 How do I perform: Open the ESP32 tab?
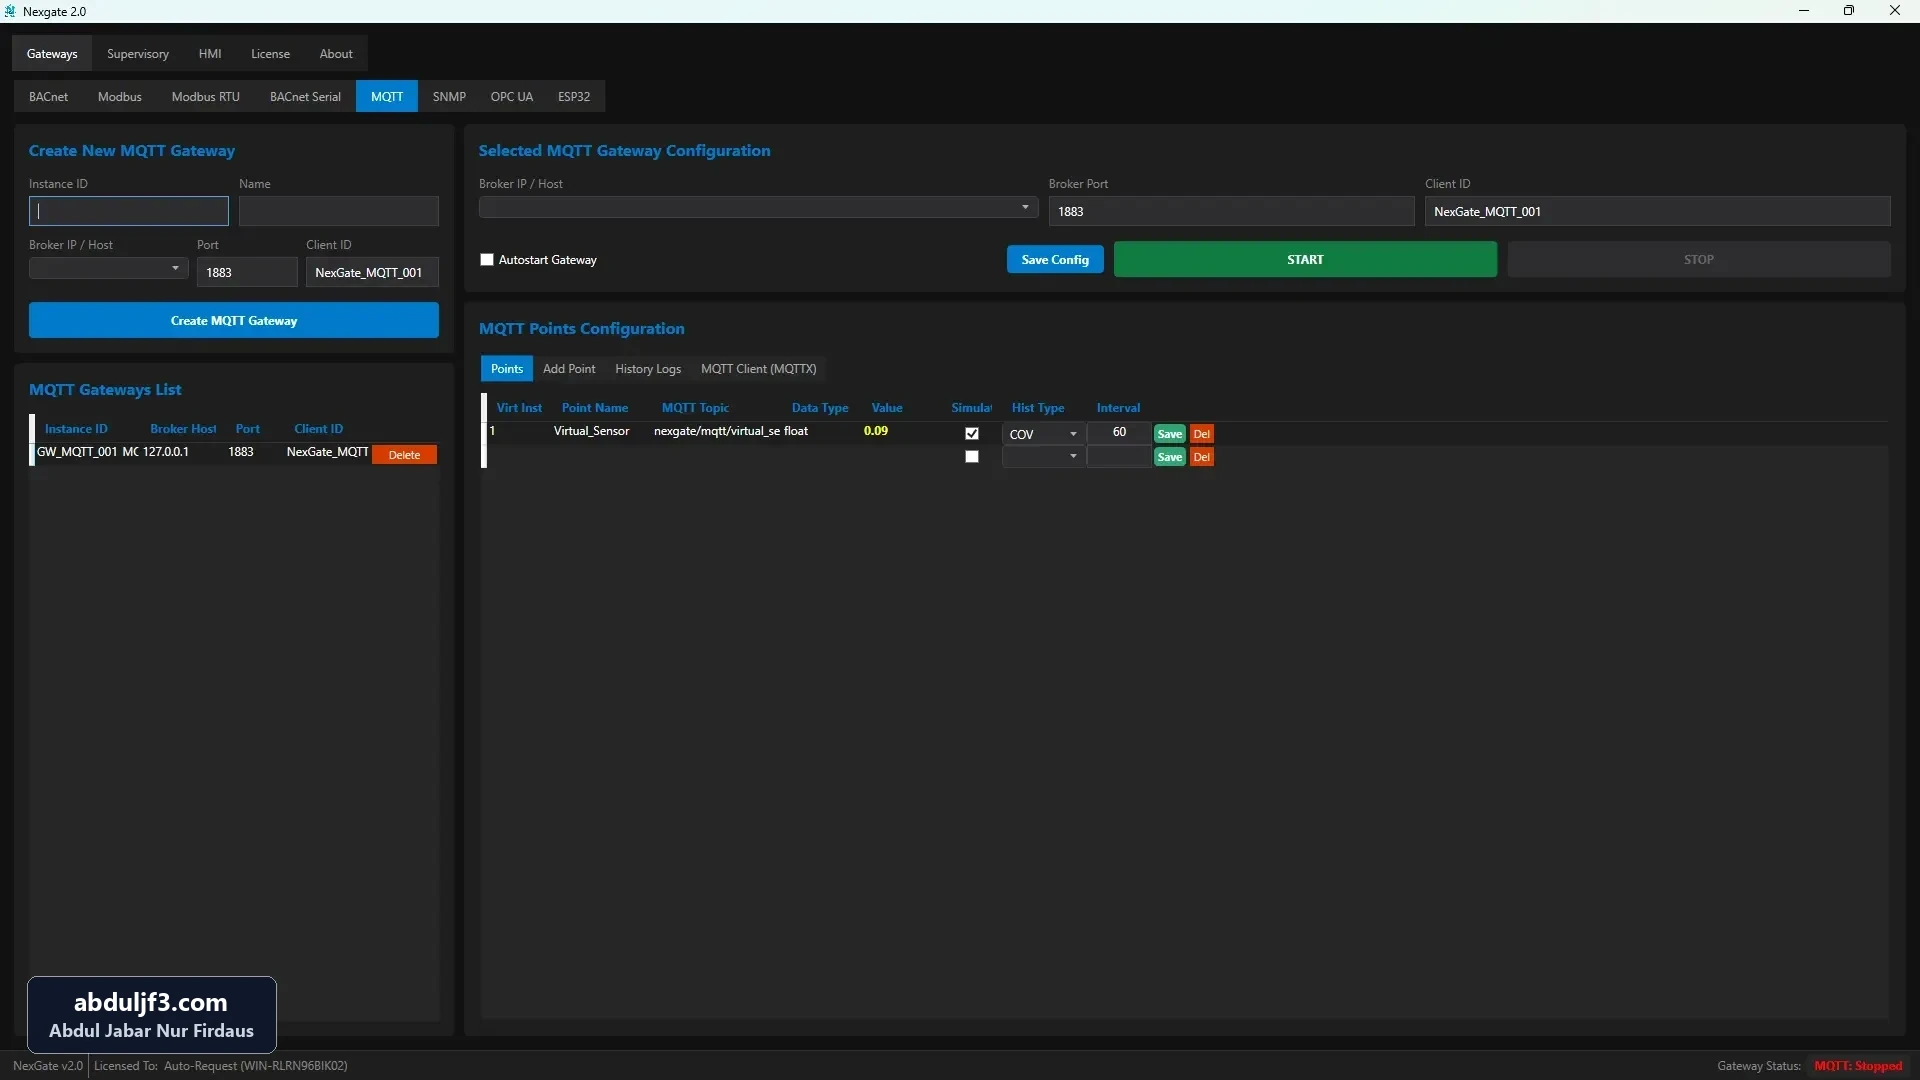(574, 97)
